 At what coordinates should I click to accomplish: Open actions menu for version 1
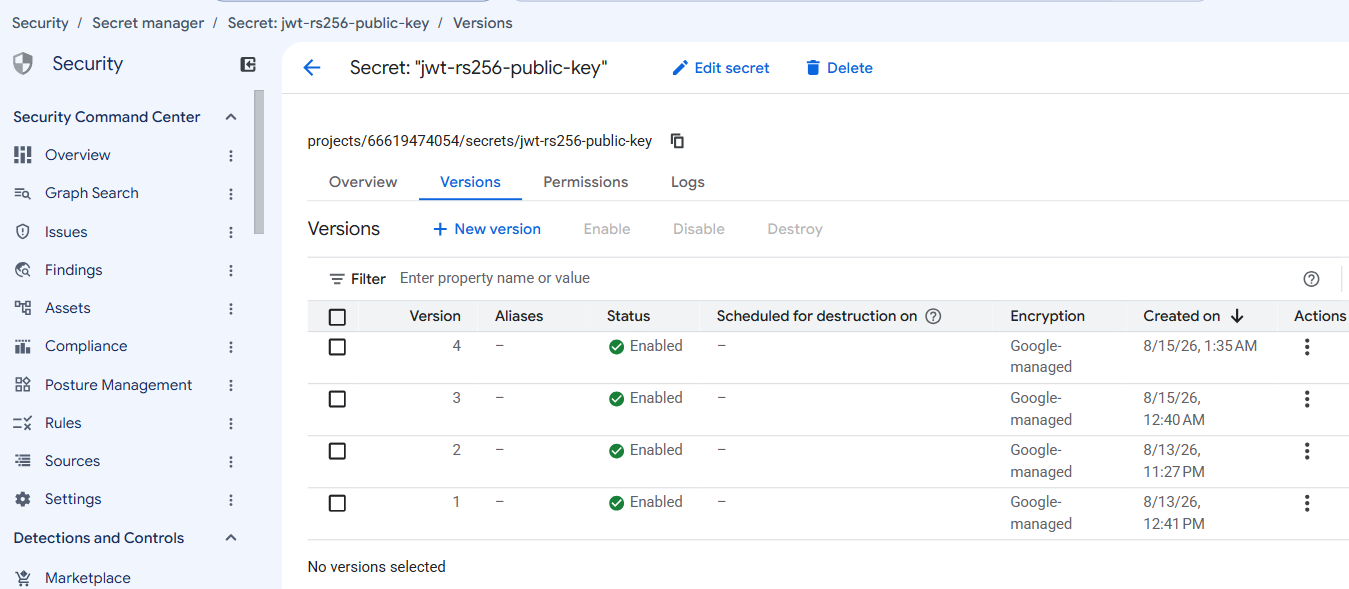click(1306, 503)
